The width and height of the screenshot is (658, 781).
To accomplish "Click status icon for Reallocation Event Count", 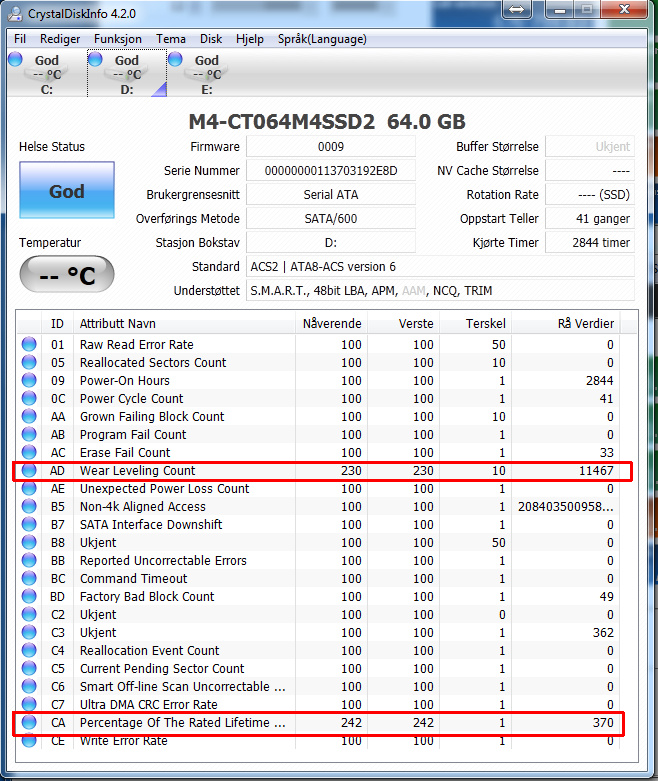I will (29, 650).
